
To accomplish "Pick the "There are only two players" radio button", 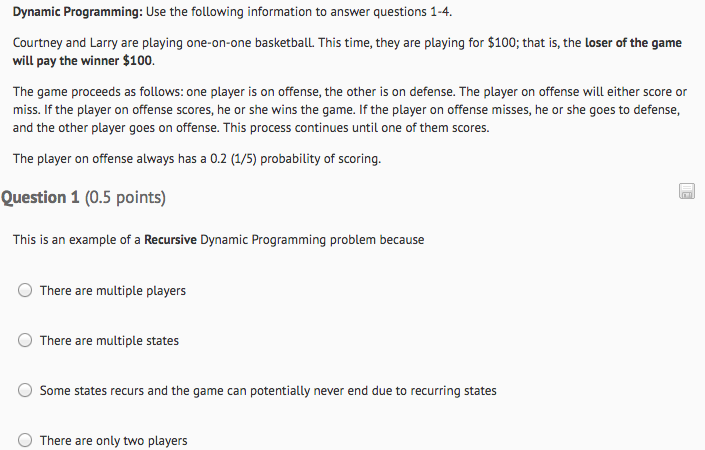I will click(x=25, y=440).
